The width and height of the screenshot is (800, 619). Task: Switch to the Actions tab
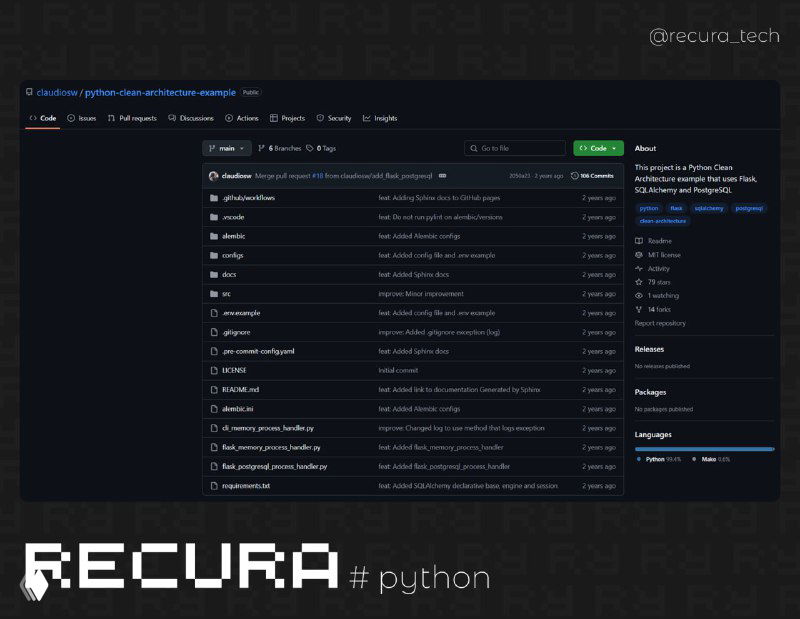point(246,117)
